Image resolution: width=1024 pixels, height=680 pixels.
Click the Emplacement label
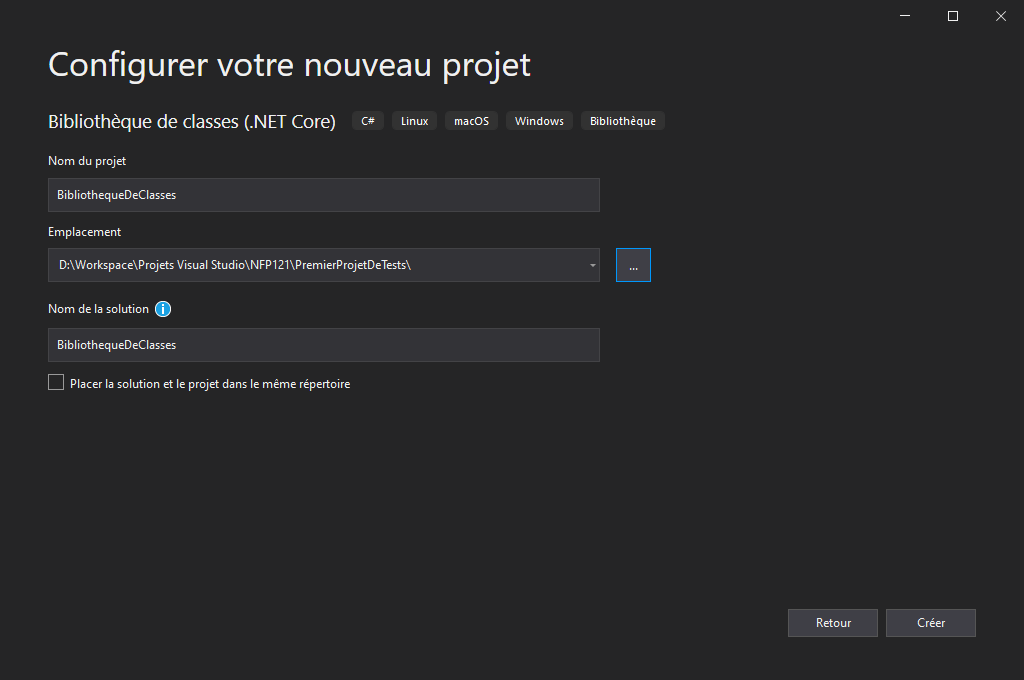84,232
